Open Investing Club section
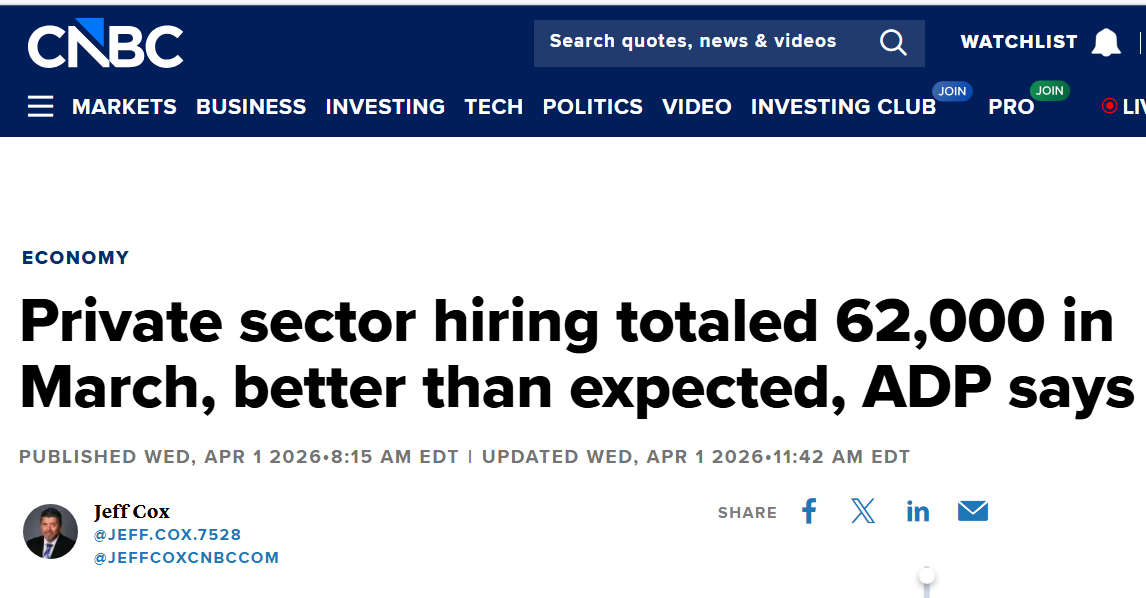The height and width of the screenshot is (598, 1146). click(843, 106)
